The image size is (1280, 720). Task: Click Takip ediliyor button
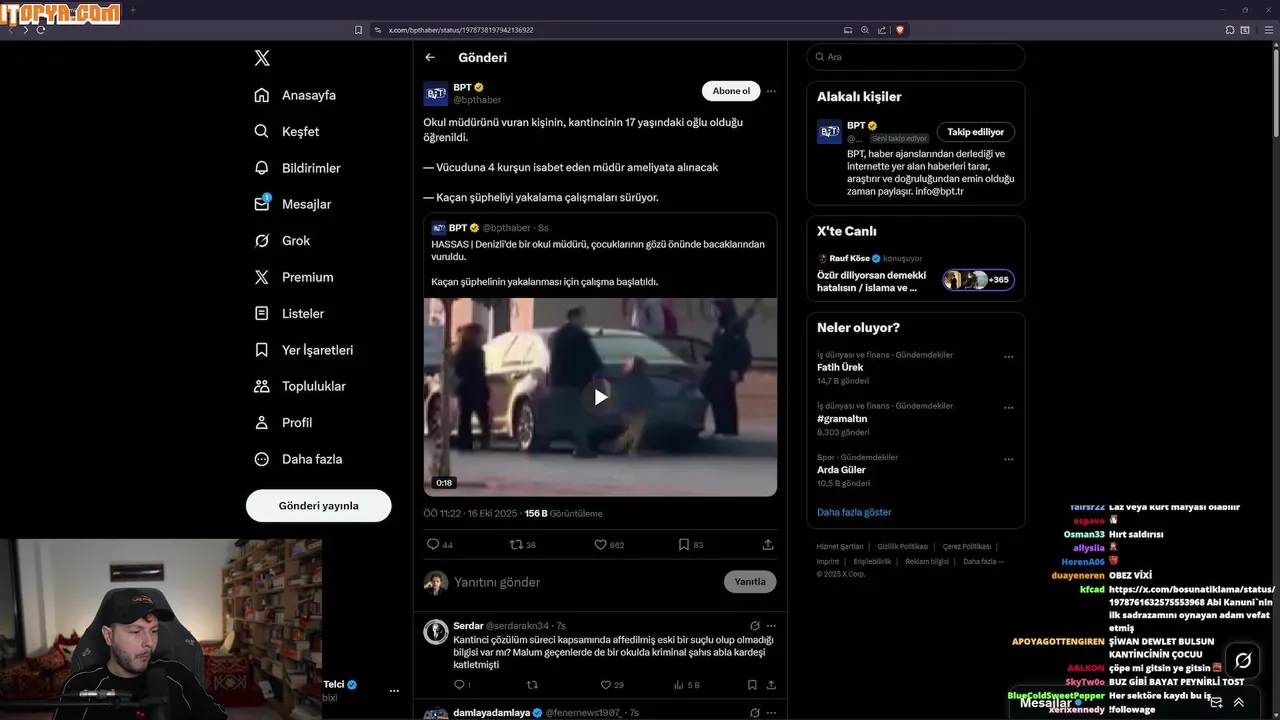[x=976, y=132]
